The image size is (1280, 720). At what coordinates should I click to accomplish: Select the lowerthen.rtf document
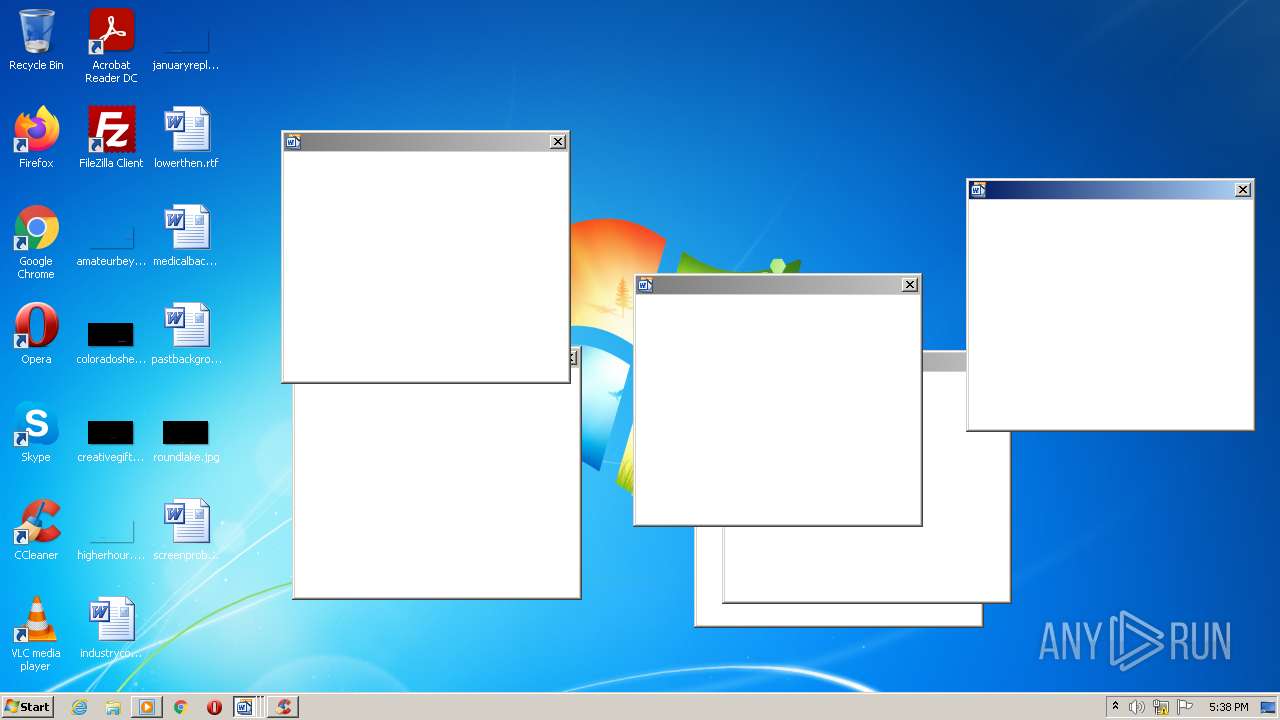[x=186, y=138]
